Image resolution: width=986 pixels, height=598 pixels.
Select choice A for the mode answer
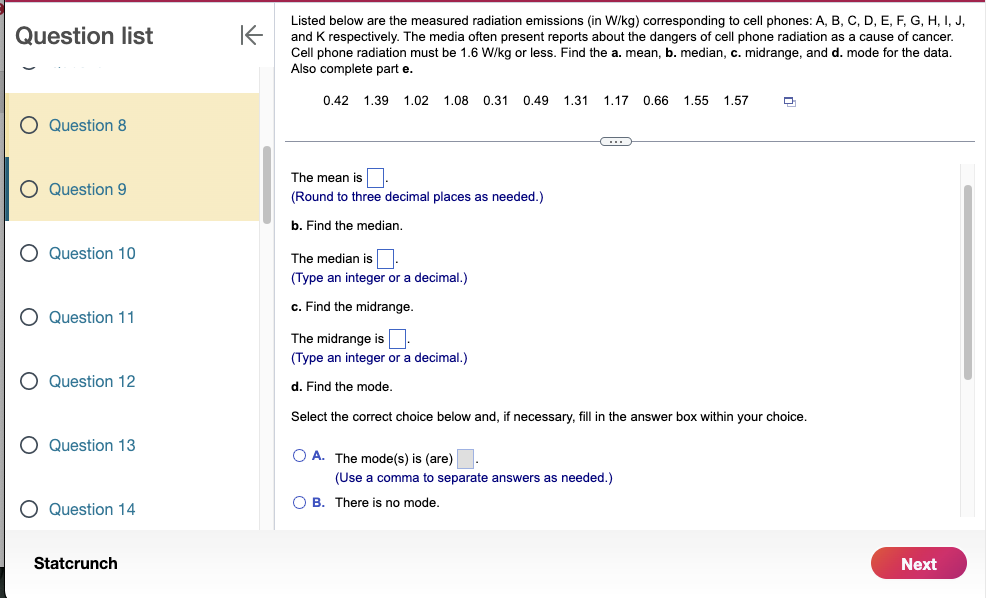point(301,455)
